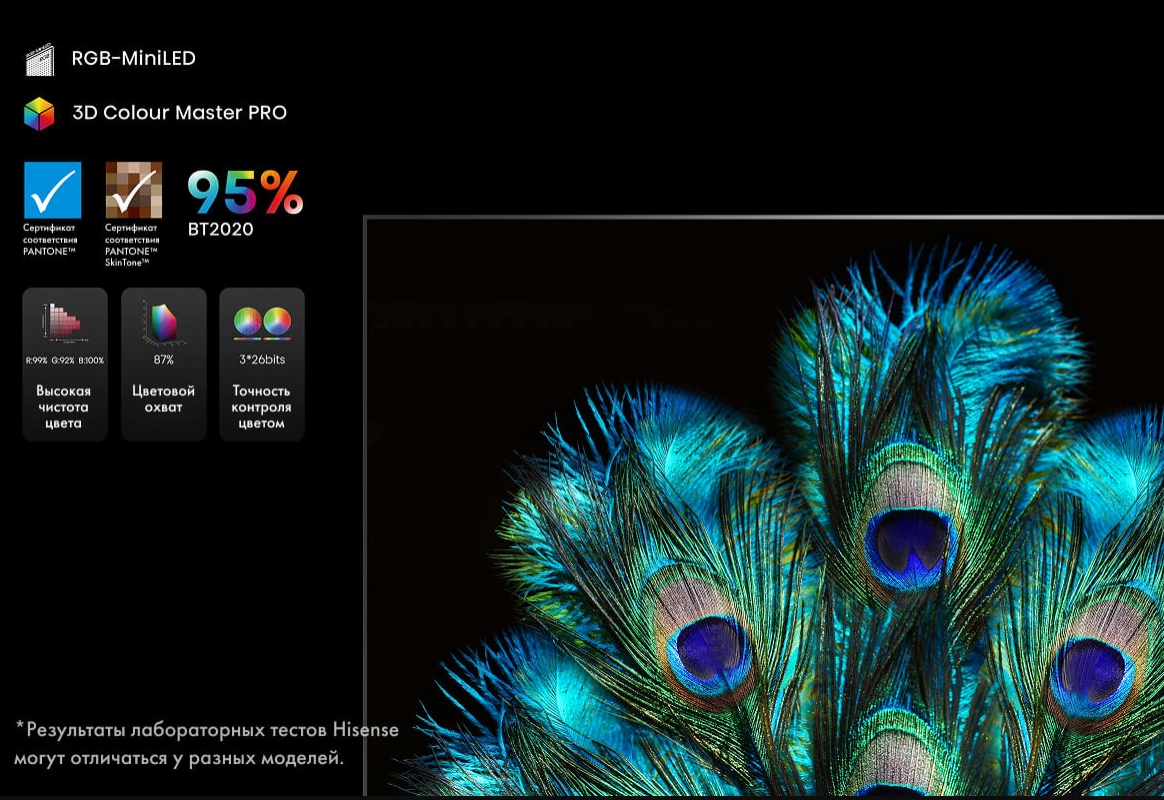Click the '87%' value text
This screenshot has height=800, width=1164.
163,360
